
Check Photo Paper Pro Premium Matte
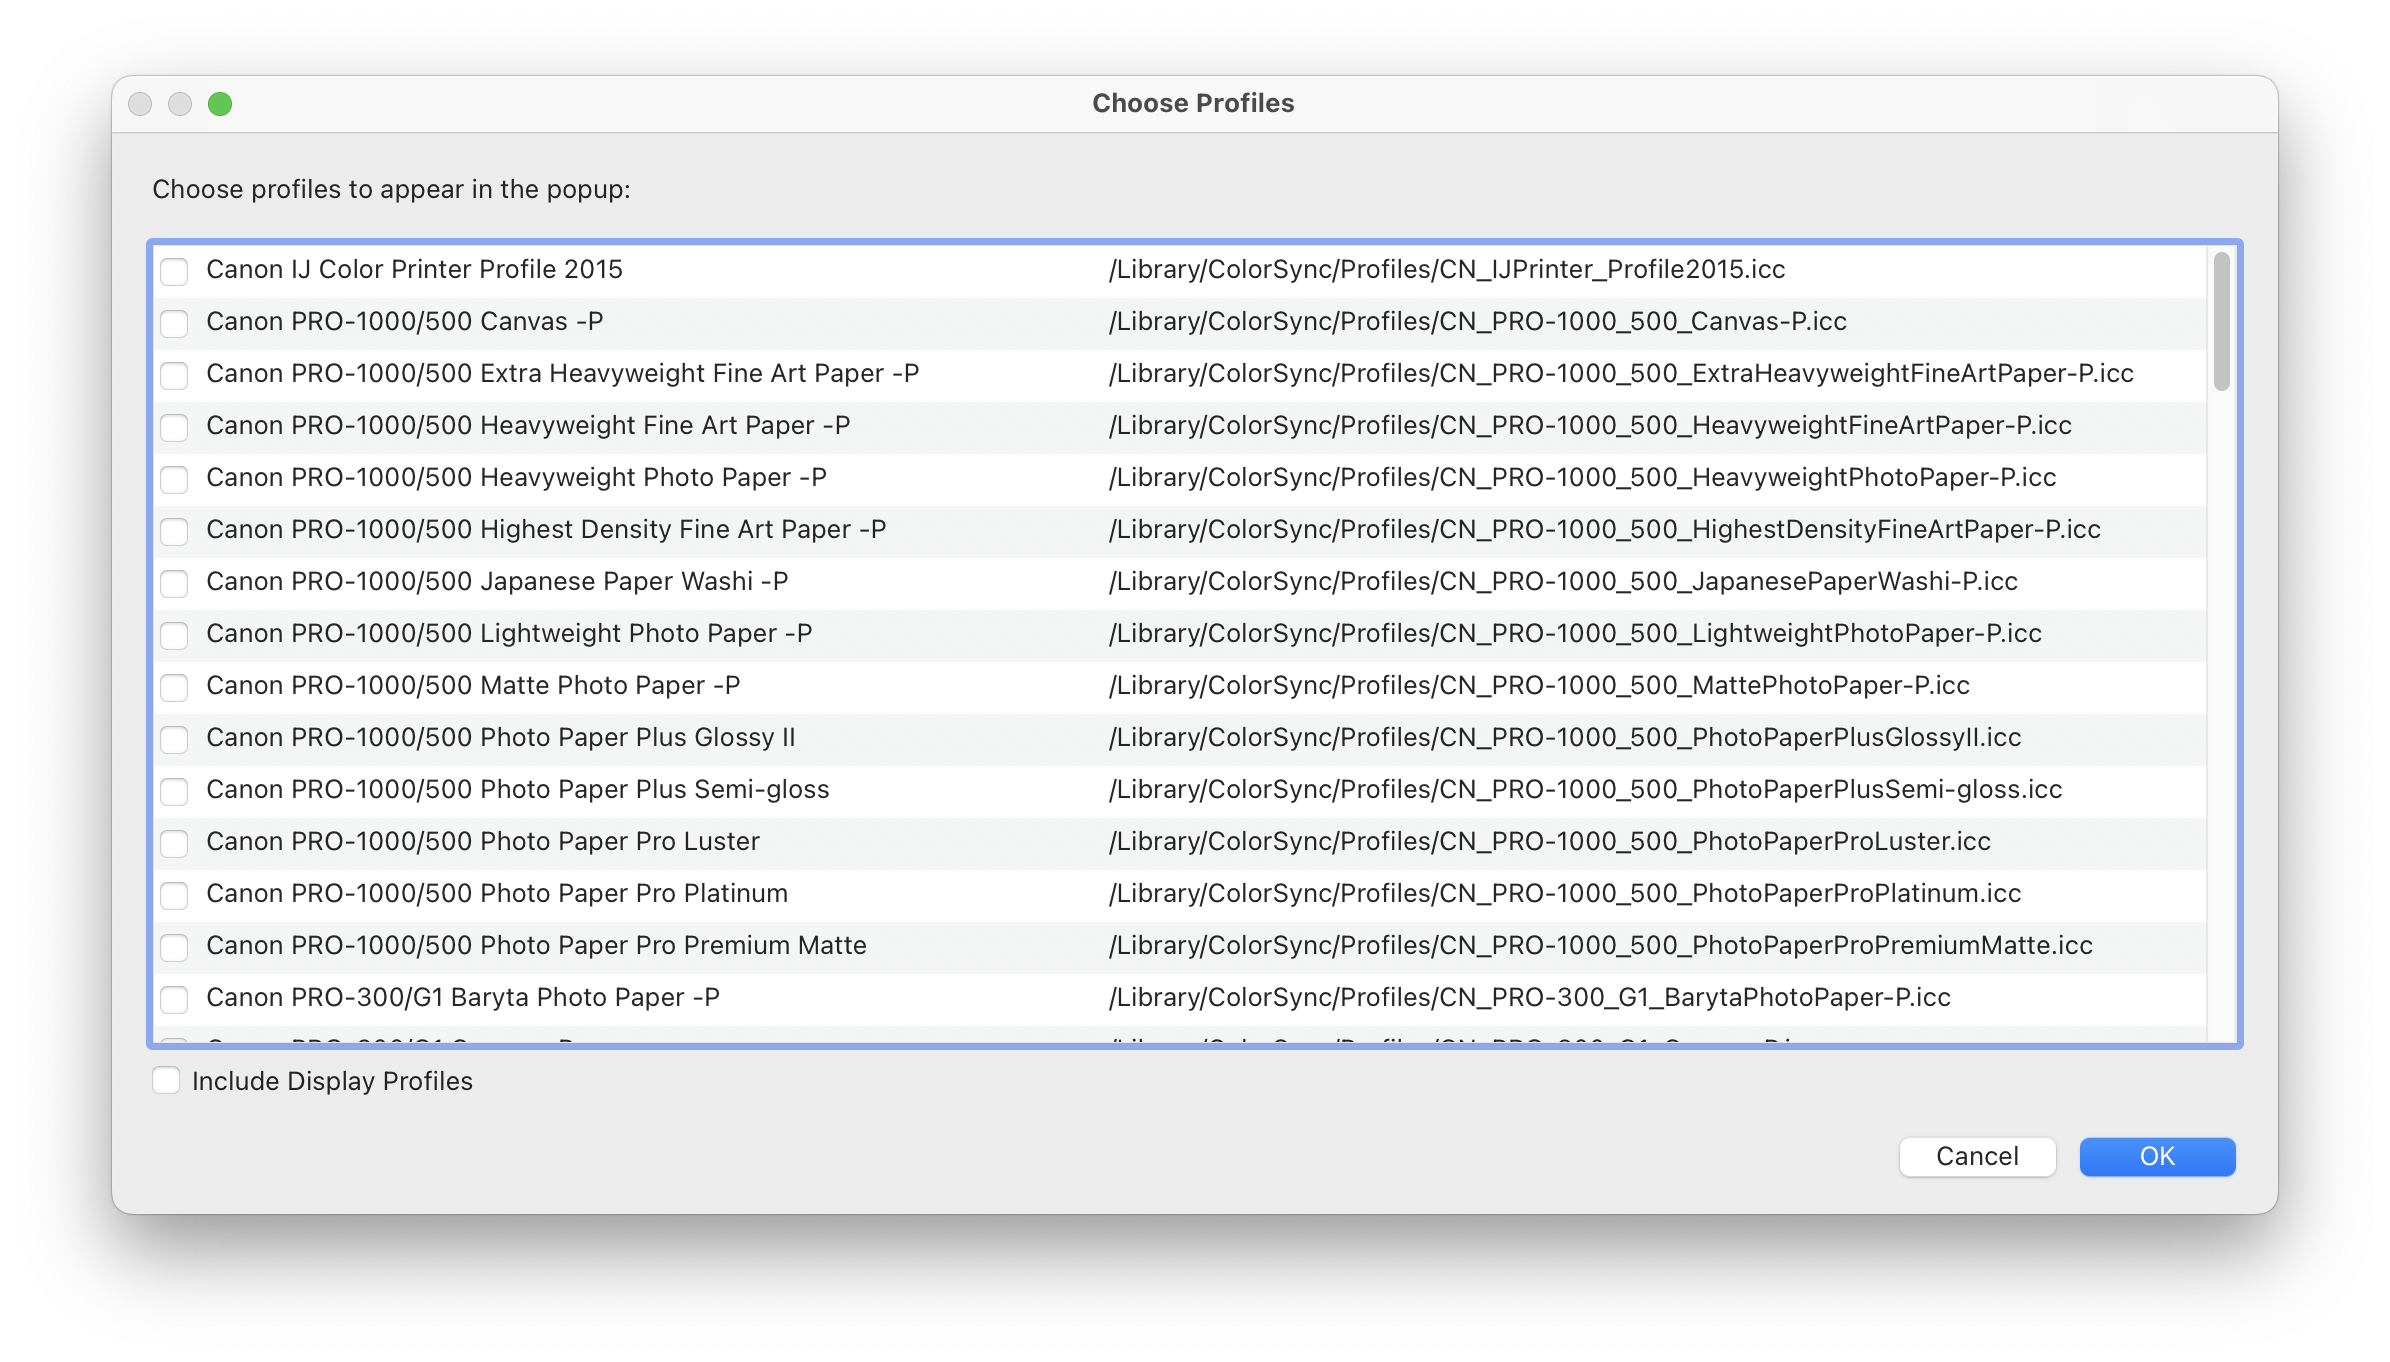174,947
